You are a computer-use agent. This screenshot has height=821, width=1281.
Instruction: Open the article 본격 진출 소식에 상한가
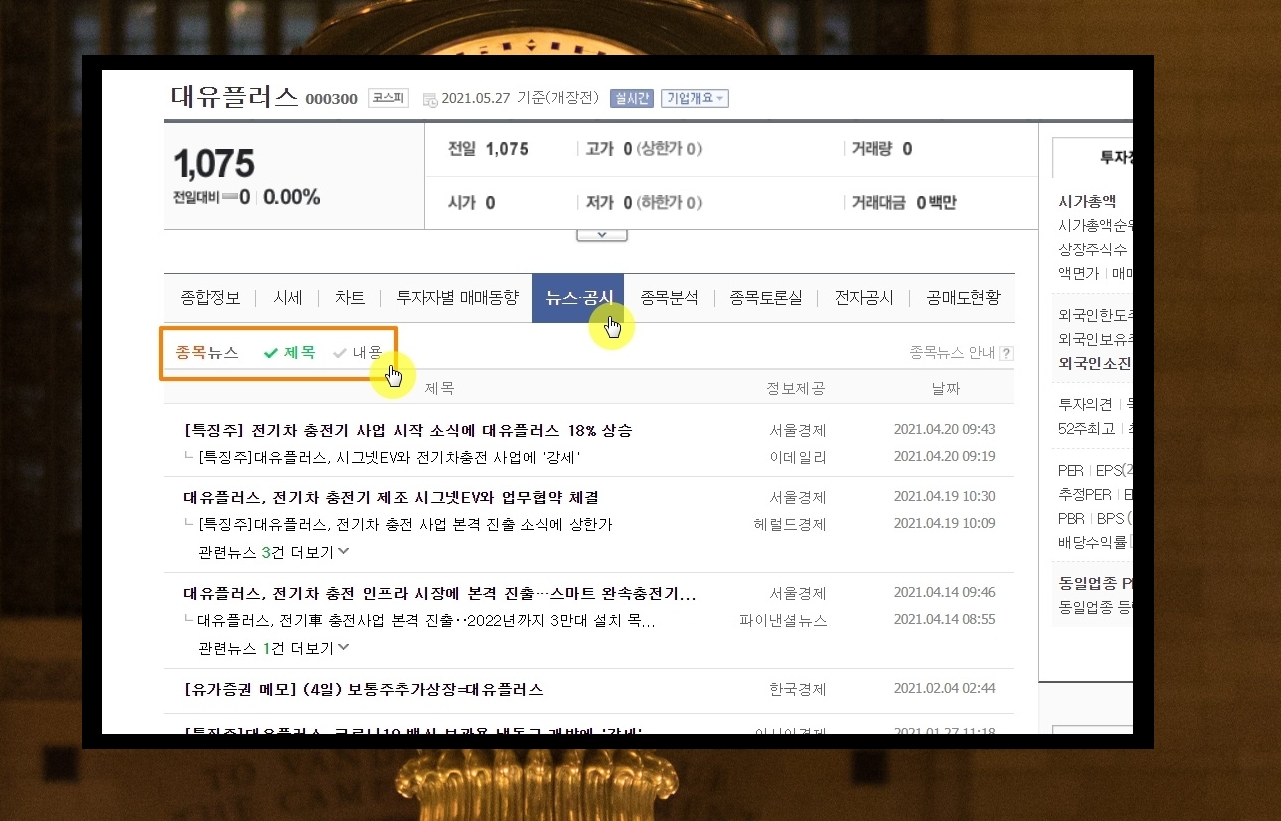[x=405, y=523]
